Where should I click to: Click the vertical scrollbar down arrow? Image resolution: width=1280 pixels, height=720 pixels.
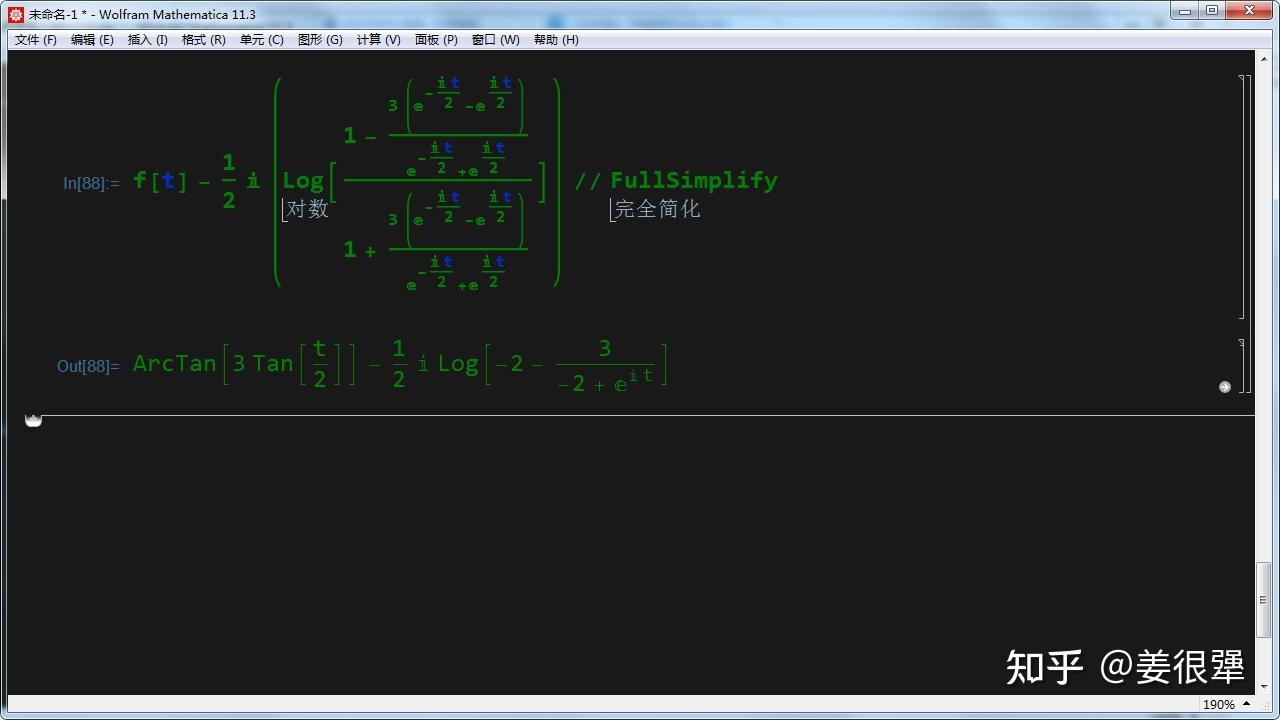pos(1264,687)
